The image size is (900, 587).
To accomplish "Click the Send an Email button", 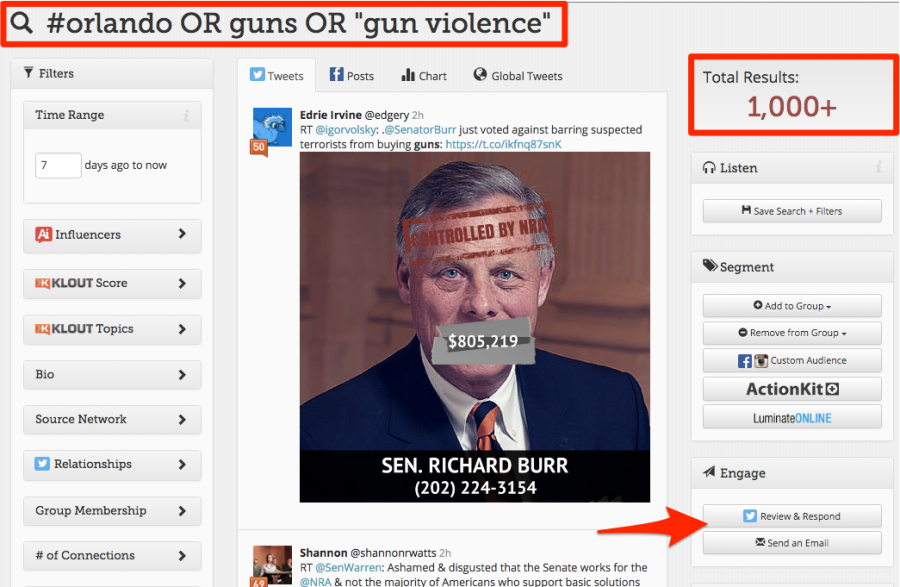I will pos(792,543).
